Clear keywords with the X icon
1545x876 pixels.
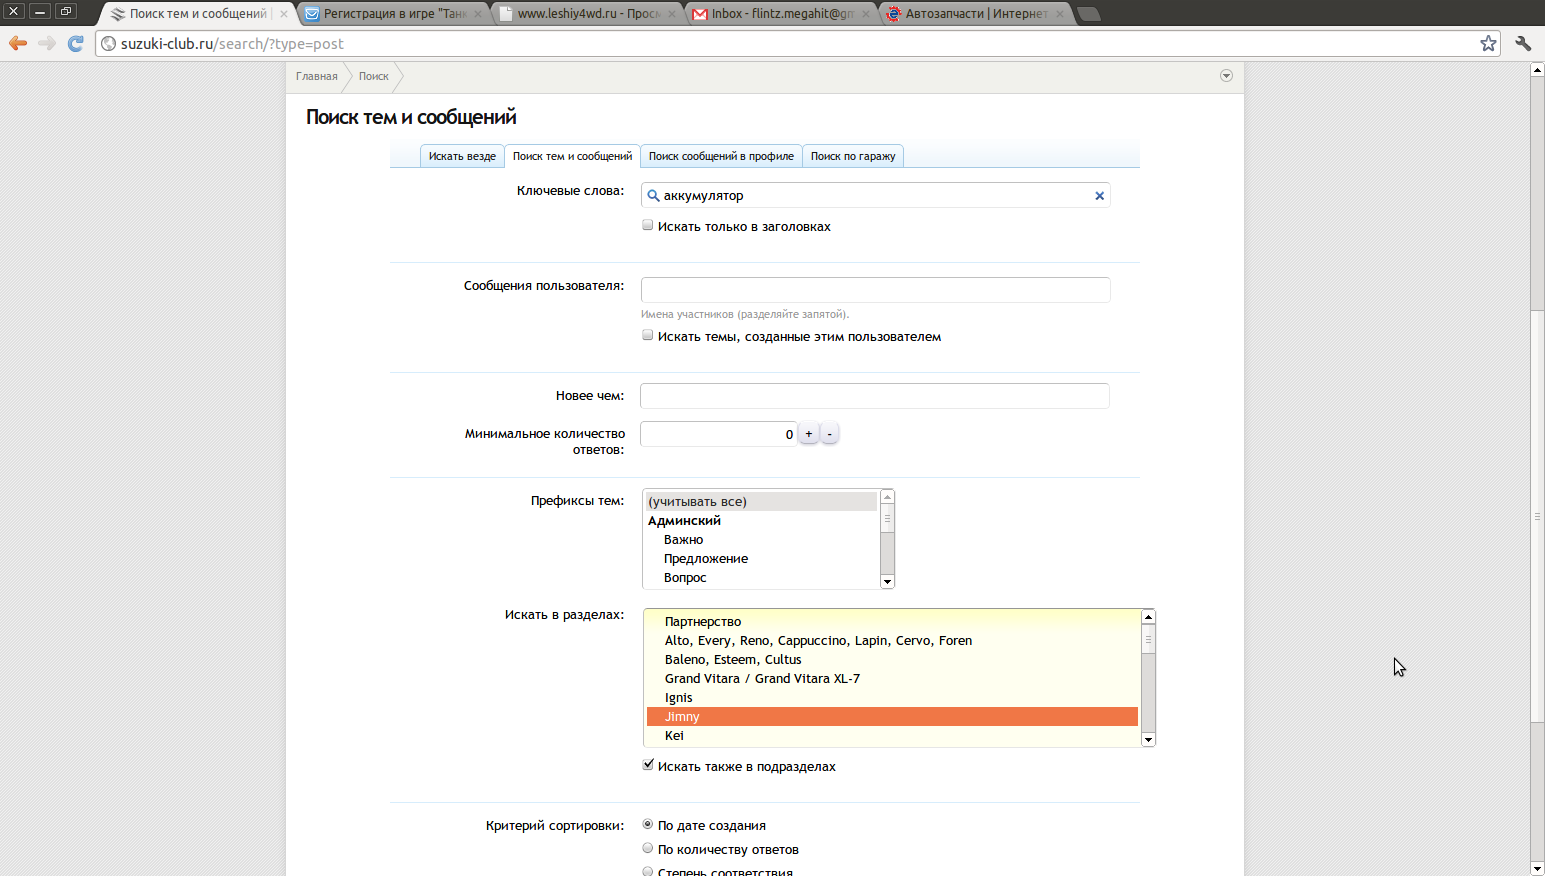(1099, 196)
